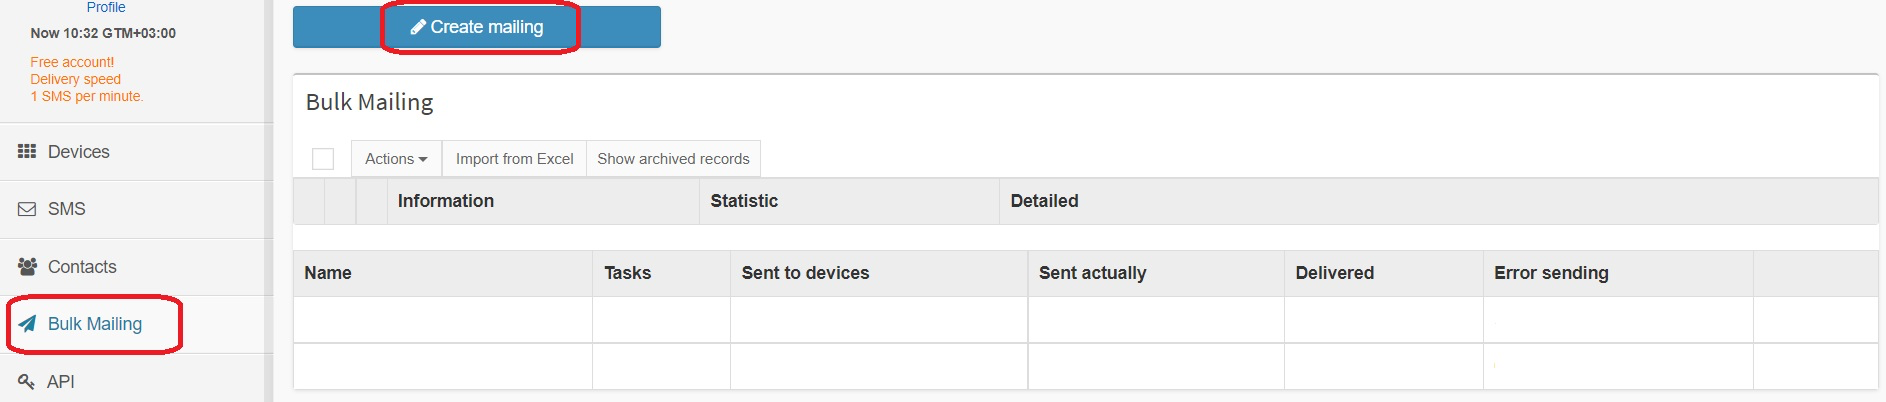Select the Detailed column header

click(1044, 201)
